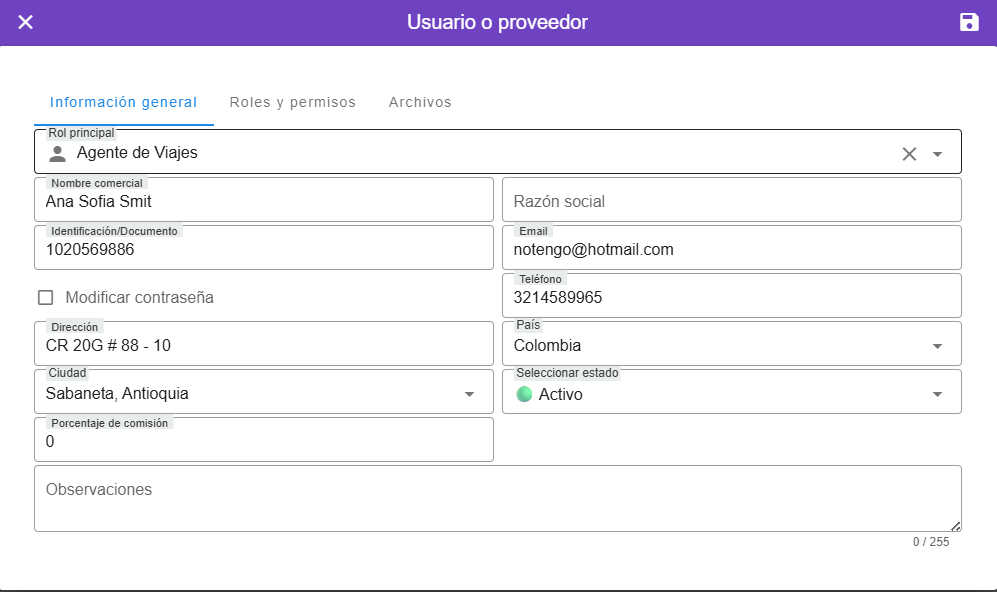Select the Teléfono input field
Screen dimensions: 997x592
tap(731, 297)
